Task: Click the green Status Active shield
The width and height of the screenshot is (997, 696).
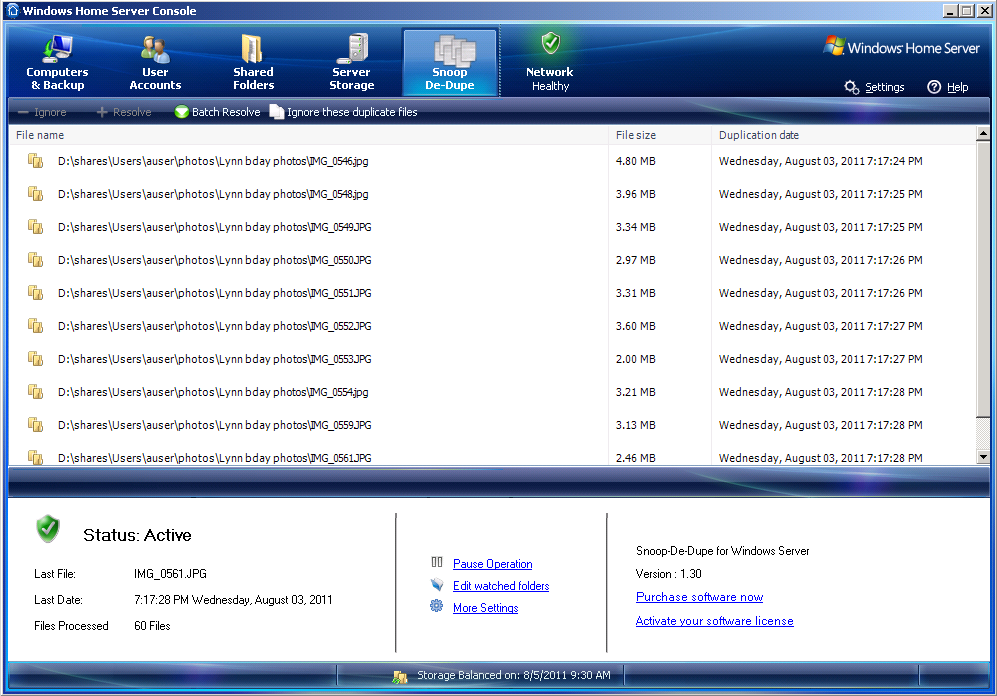Action: click(48, 528)
